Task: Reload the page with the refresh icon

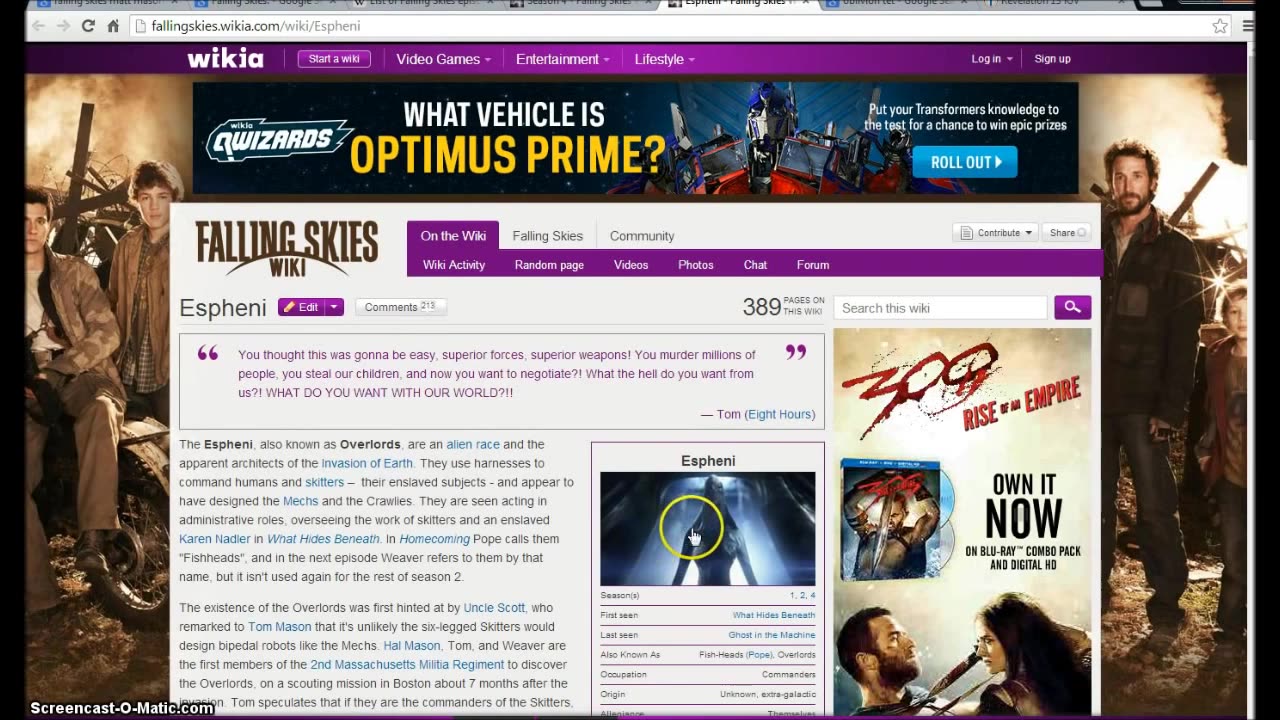Action: (x=88, y=26)
